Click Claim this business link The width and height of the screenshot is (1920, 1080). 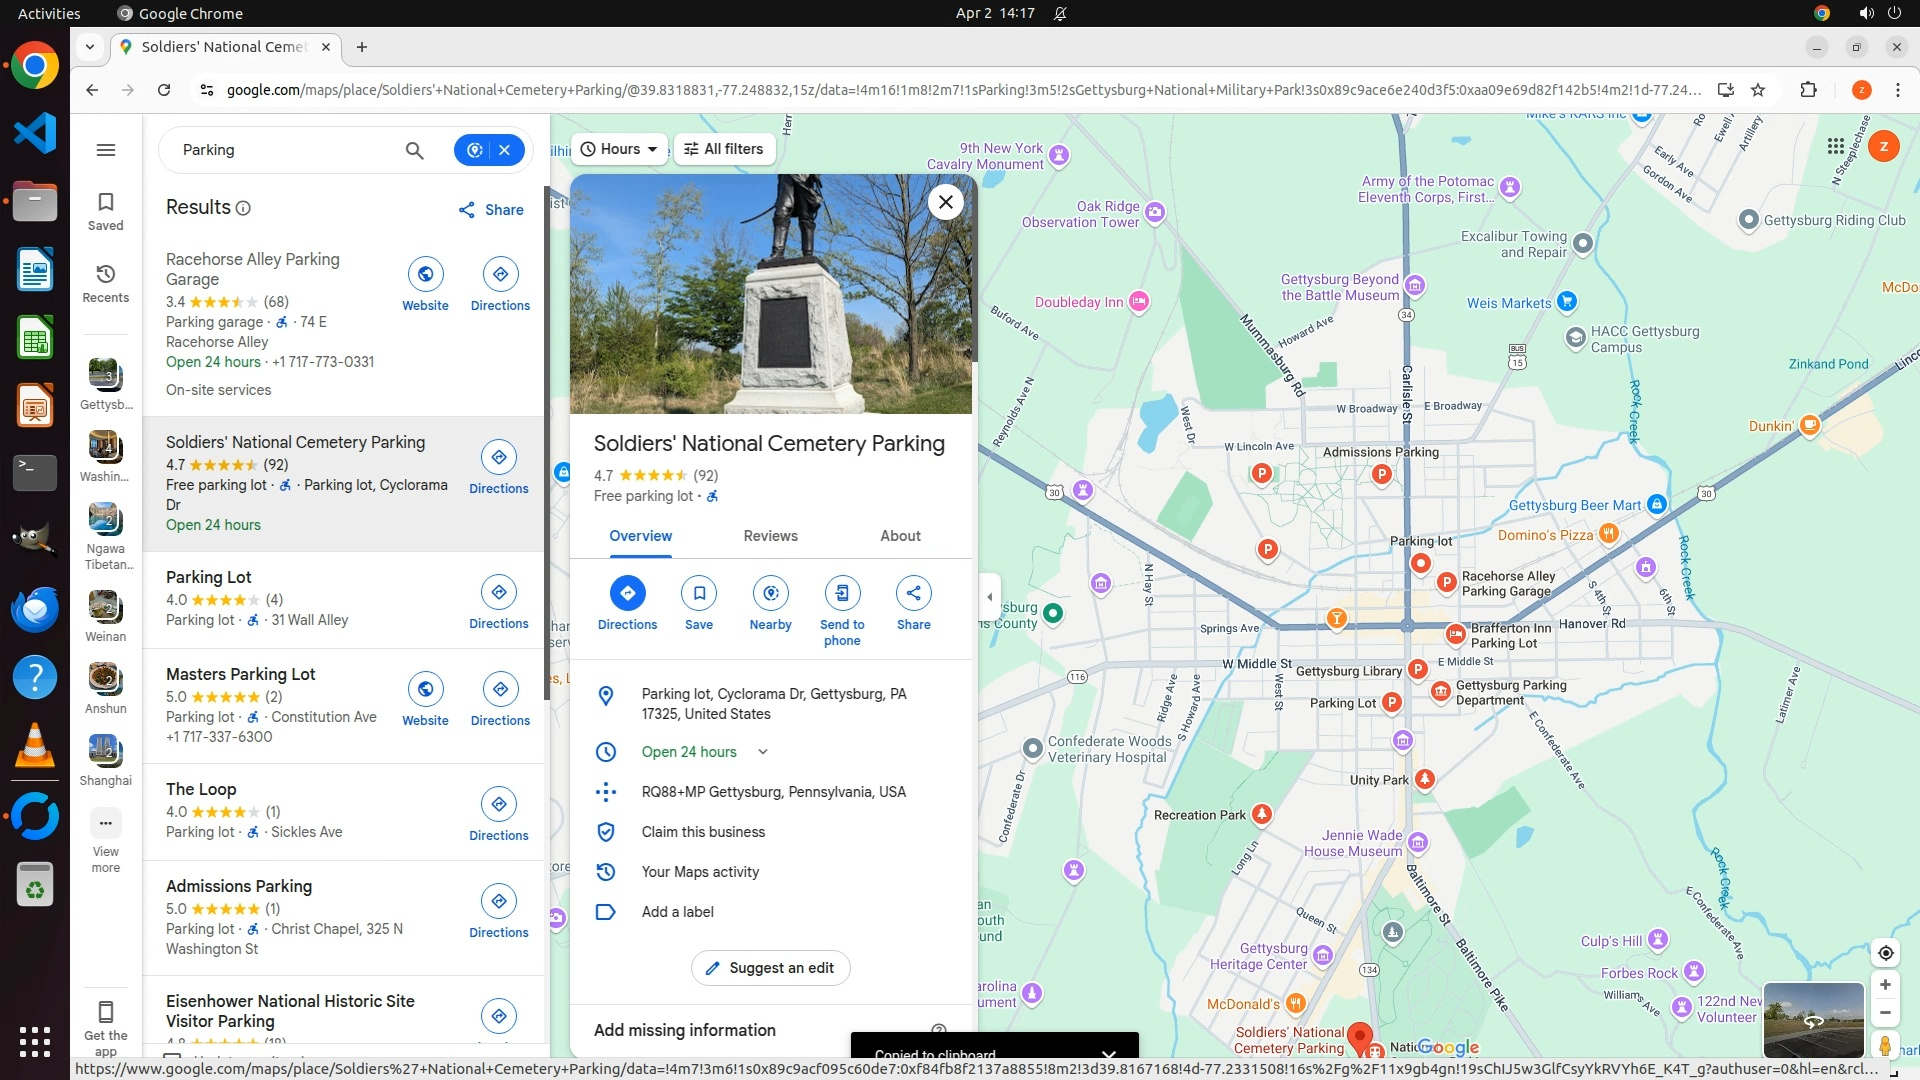click(x=703, y=832)
